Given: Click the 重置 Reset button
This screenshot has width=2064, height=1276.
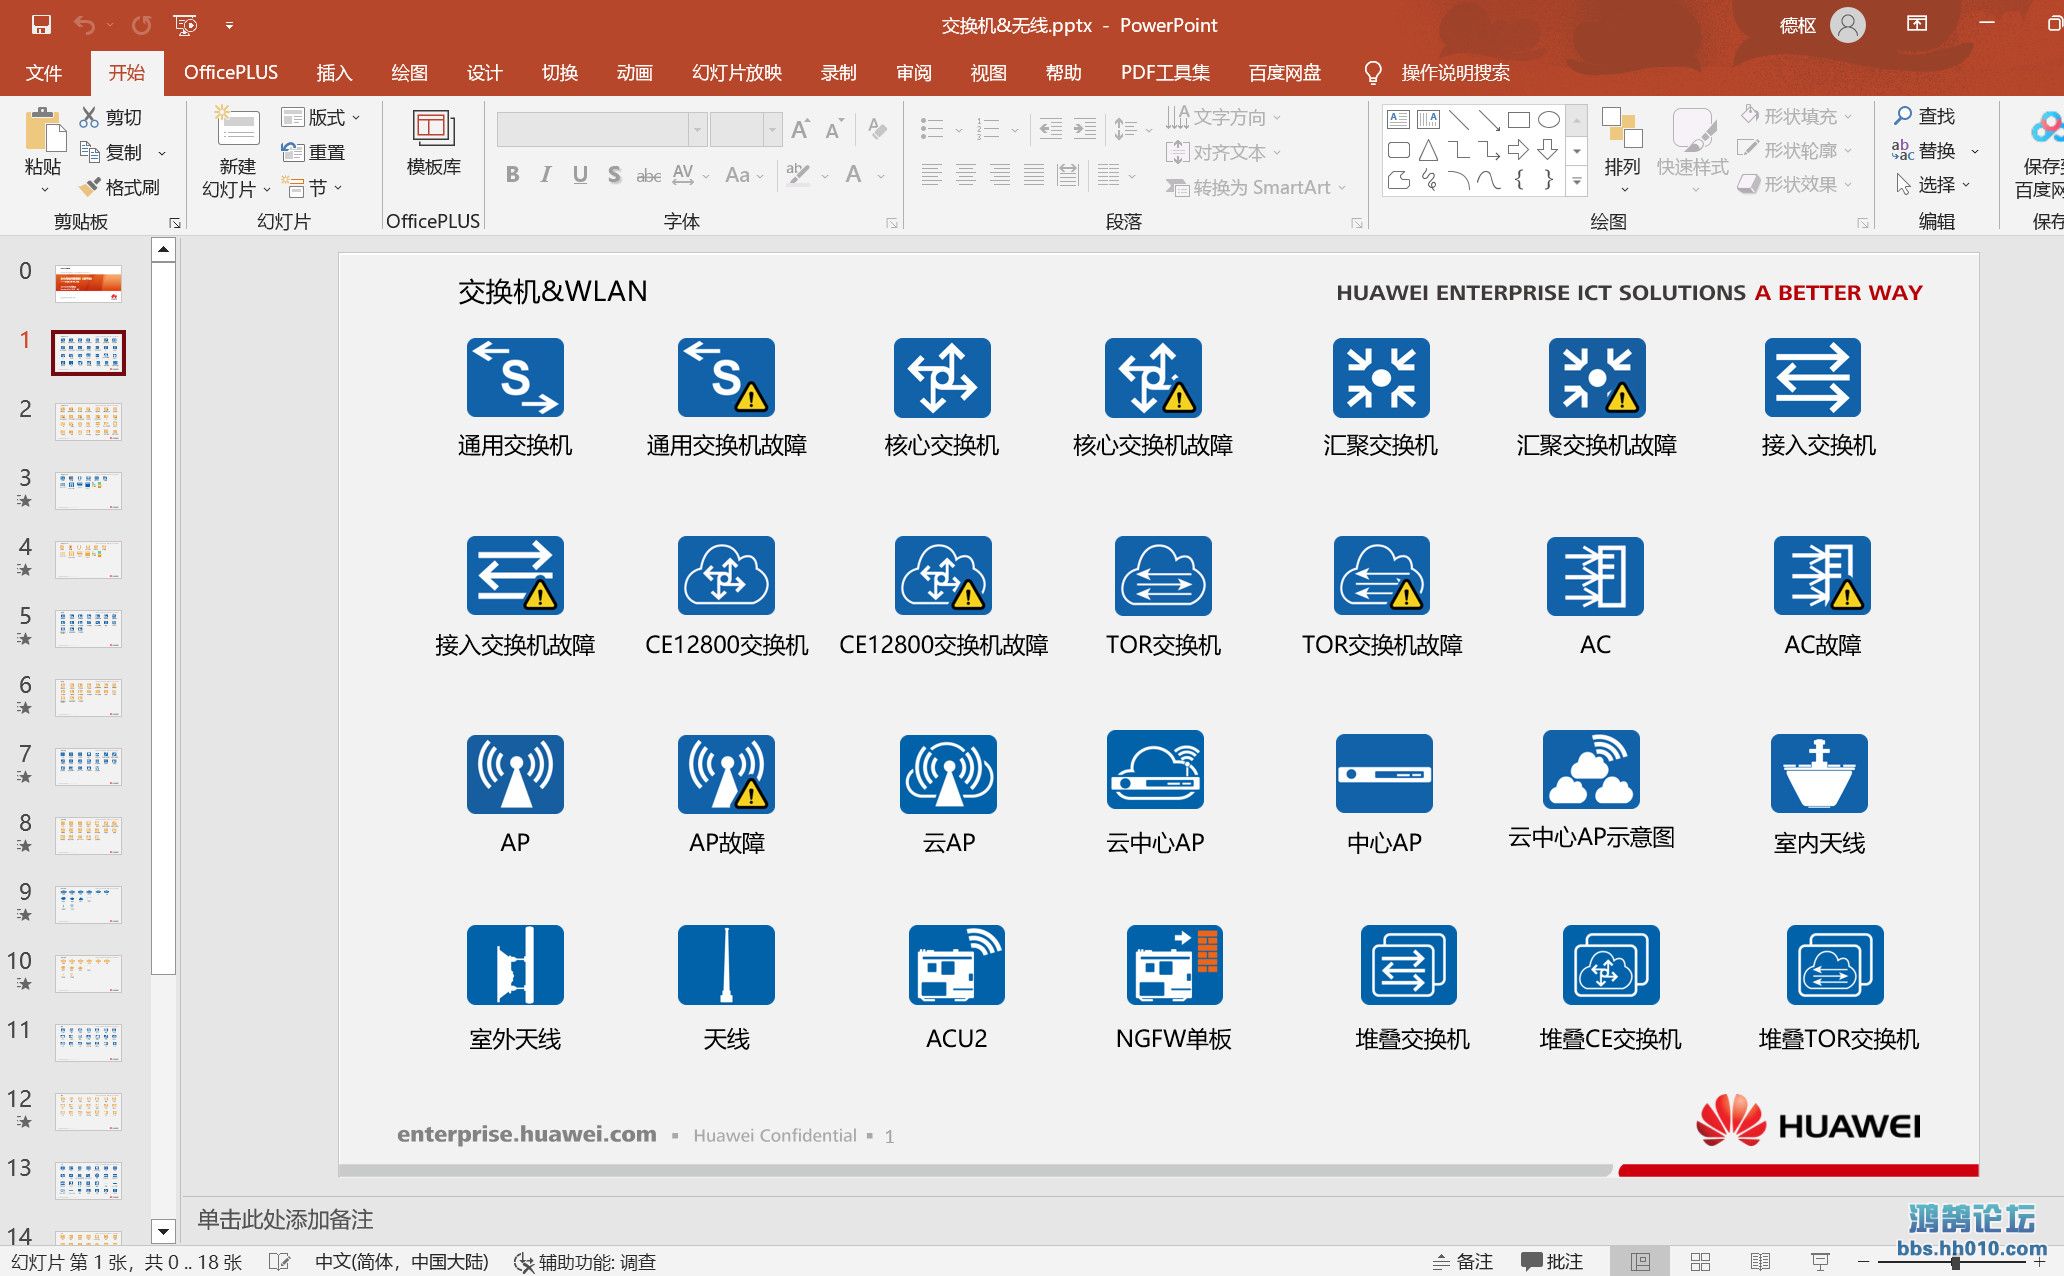Looking at the screenshot, I should pos(313,152).
